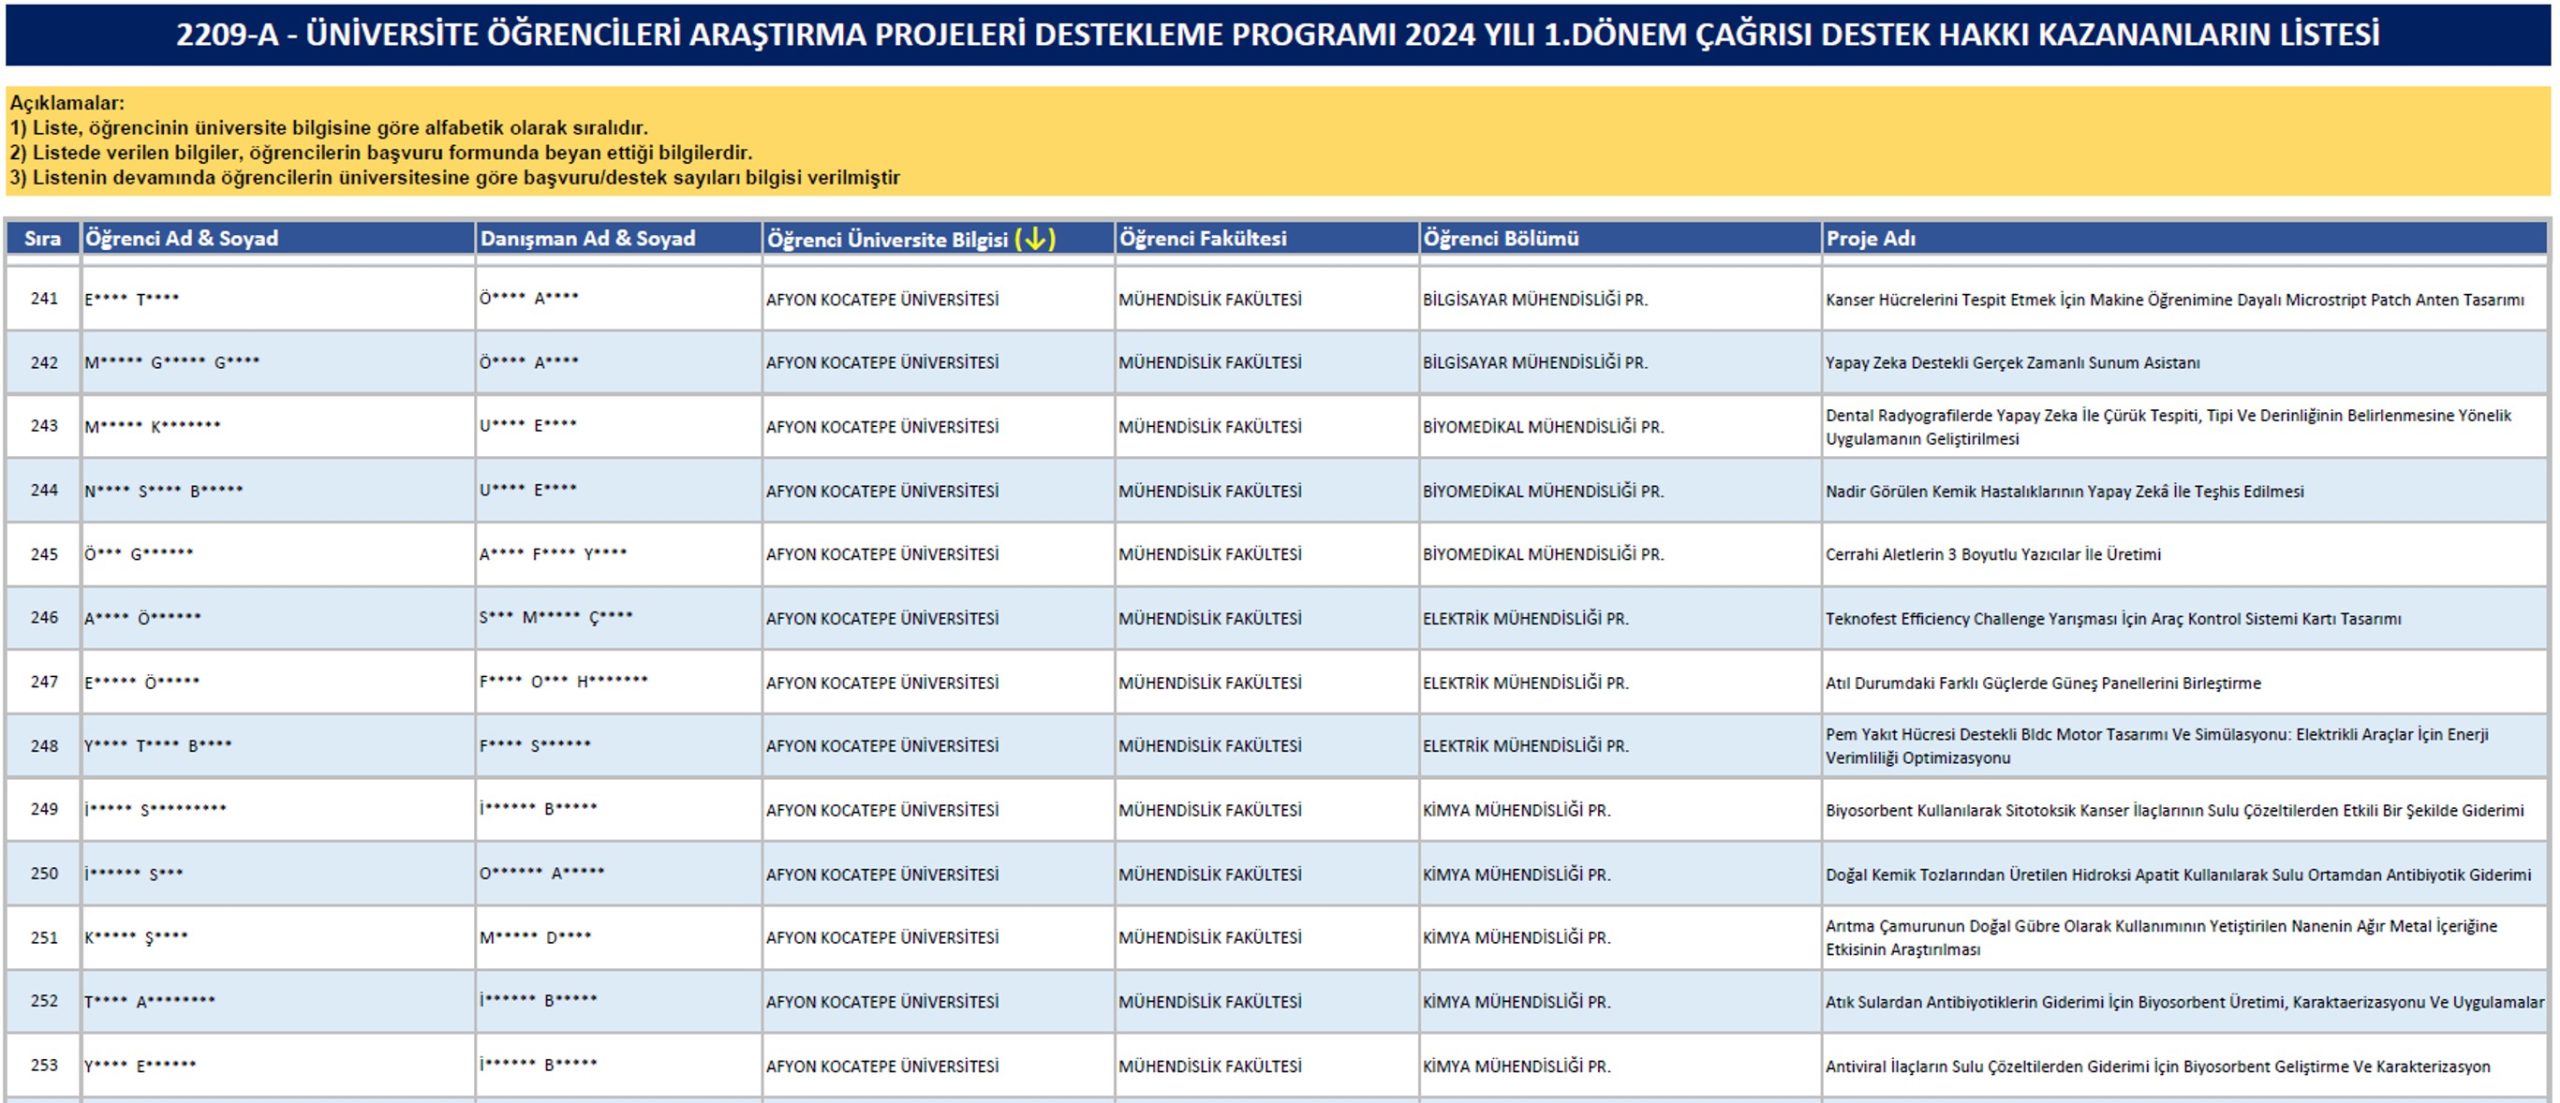Click project Atıl Durumdaki Farklı Güçlerde Güneş Panellerini Birleştirme
2560x1103 pixels.
(x=2043, y=683)
